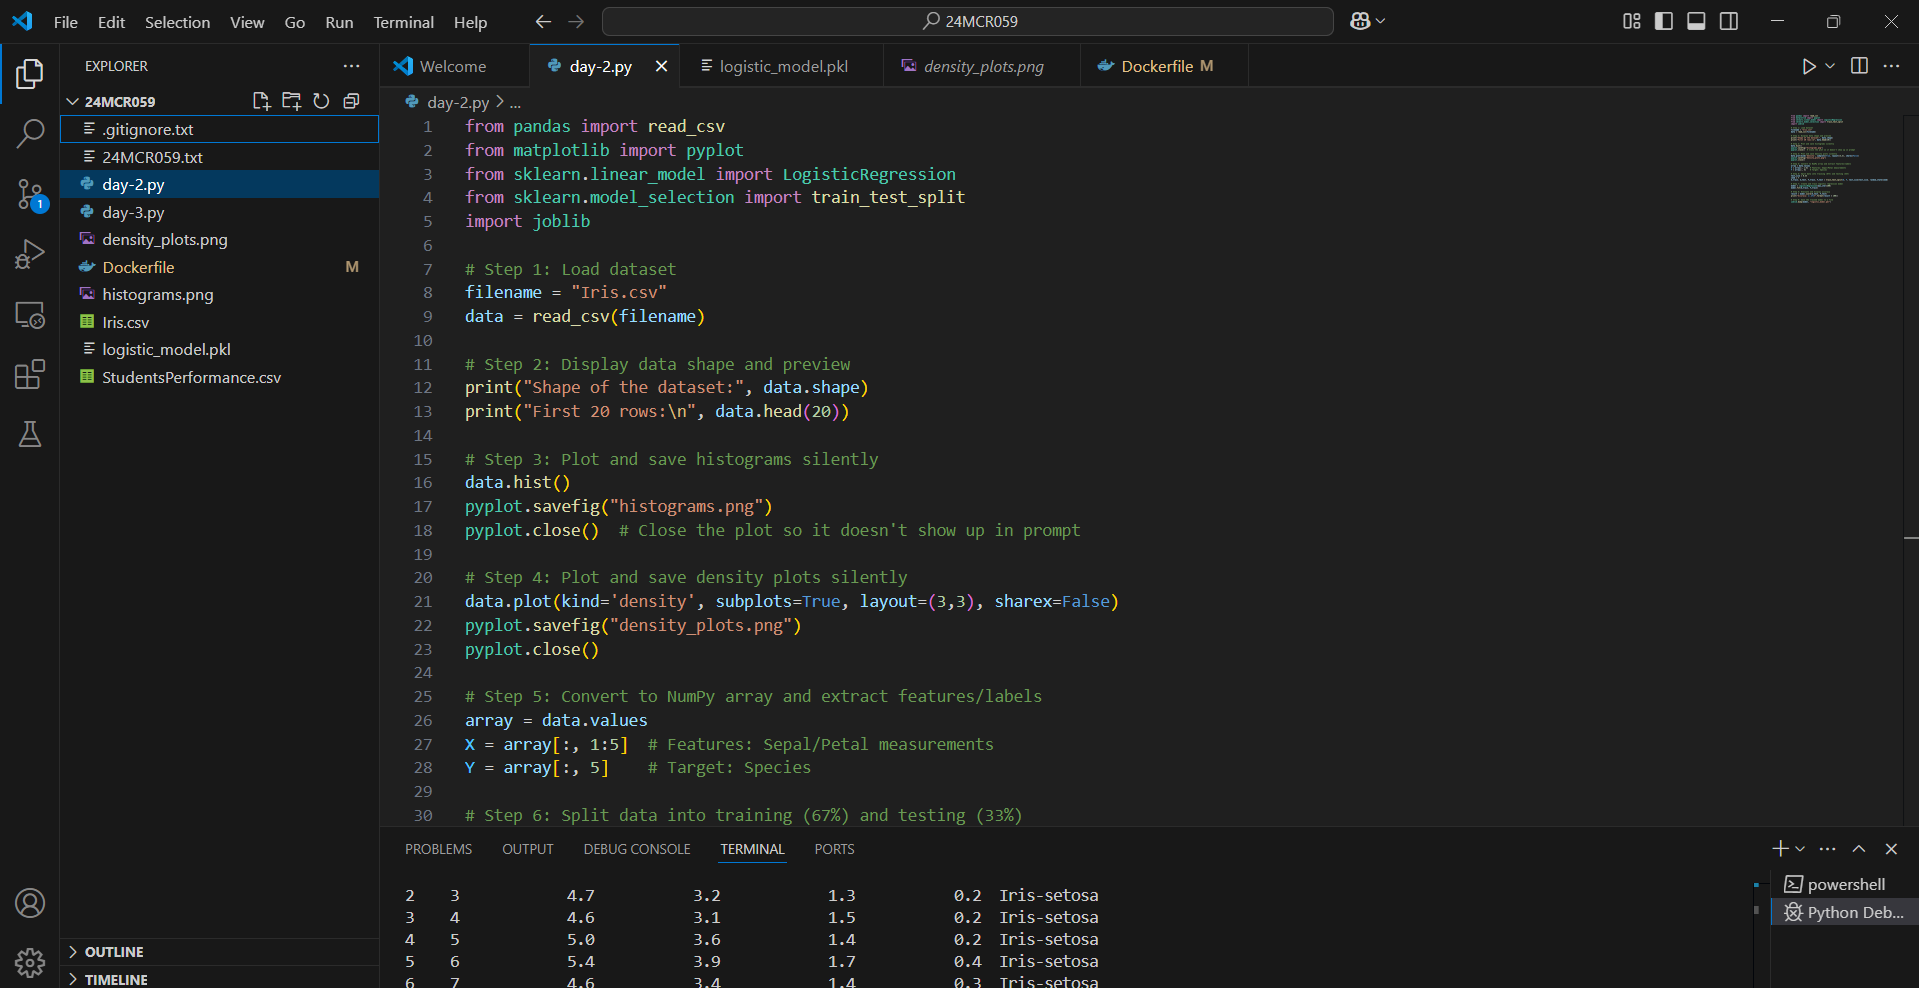Select the powershell terminal instance

coord(1844,884)
